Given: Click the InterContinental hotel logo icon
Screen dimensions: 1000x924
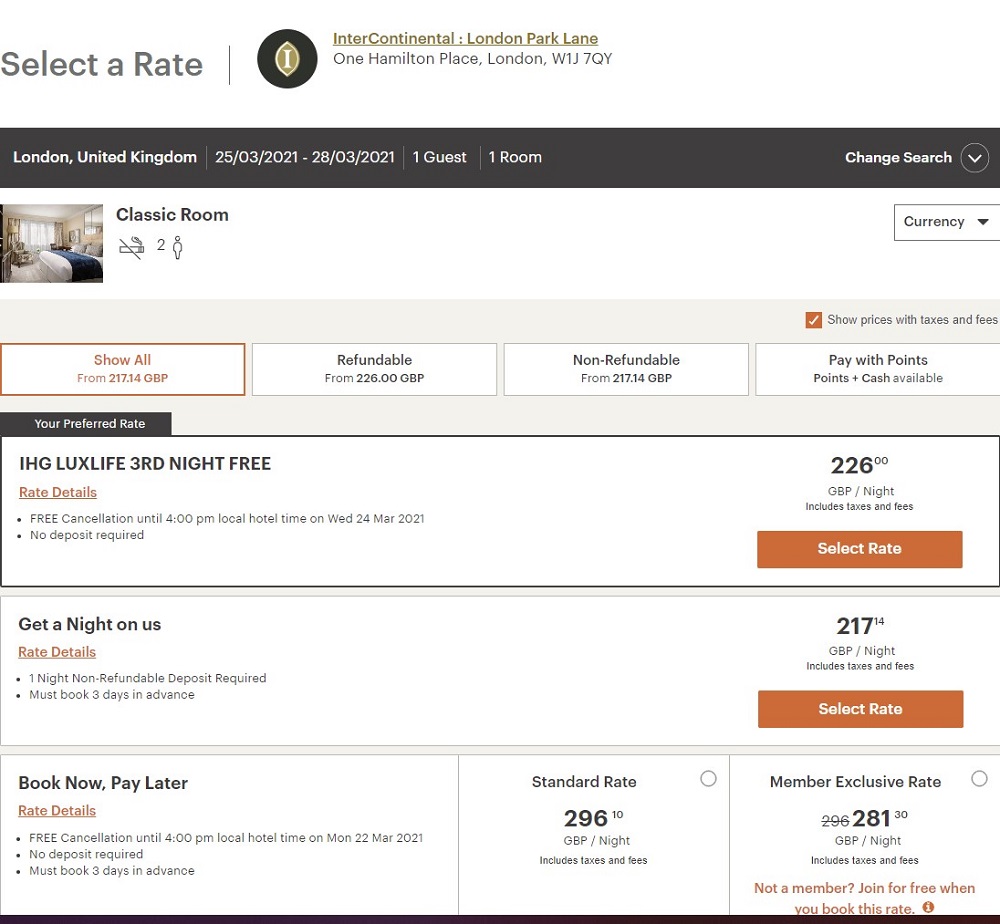Looking at the screenshot, I should point(287,59).
